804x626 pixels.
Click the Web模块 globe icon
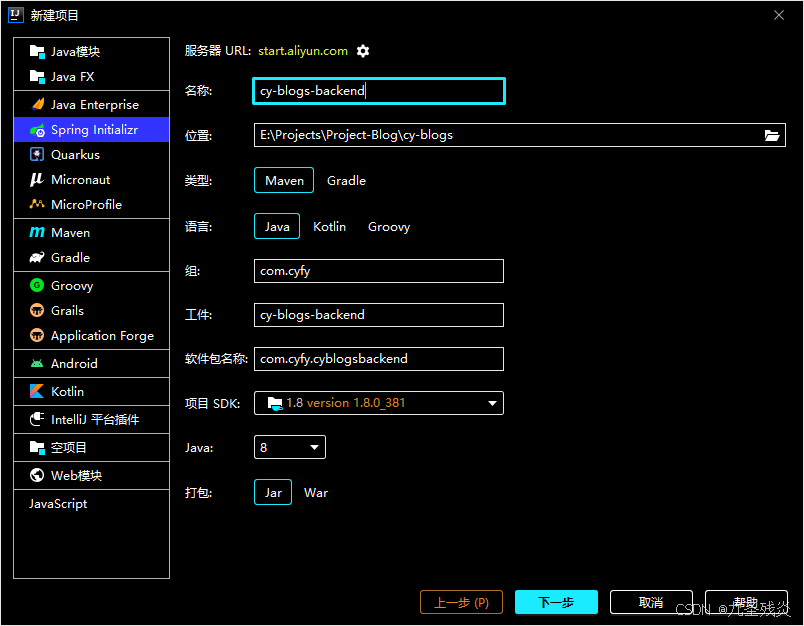click(x=37, y=475)
